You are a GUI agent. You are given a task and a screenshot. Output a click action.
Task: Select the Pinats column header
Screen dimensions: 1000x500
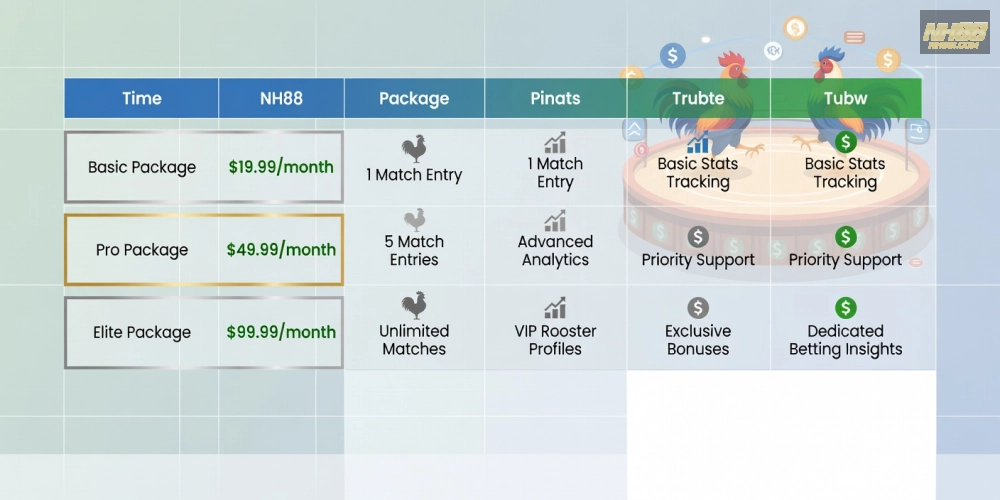[x=555, y=98]
